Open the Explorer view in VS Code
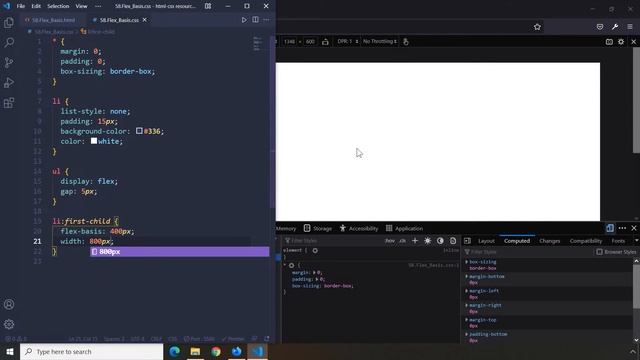The height and width of the screenshot is (360, 640). [x=9, y=22]
